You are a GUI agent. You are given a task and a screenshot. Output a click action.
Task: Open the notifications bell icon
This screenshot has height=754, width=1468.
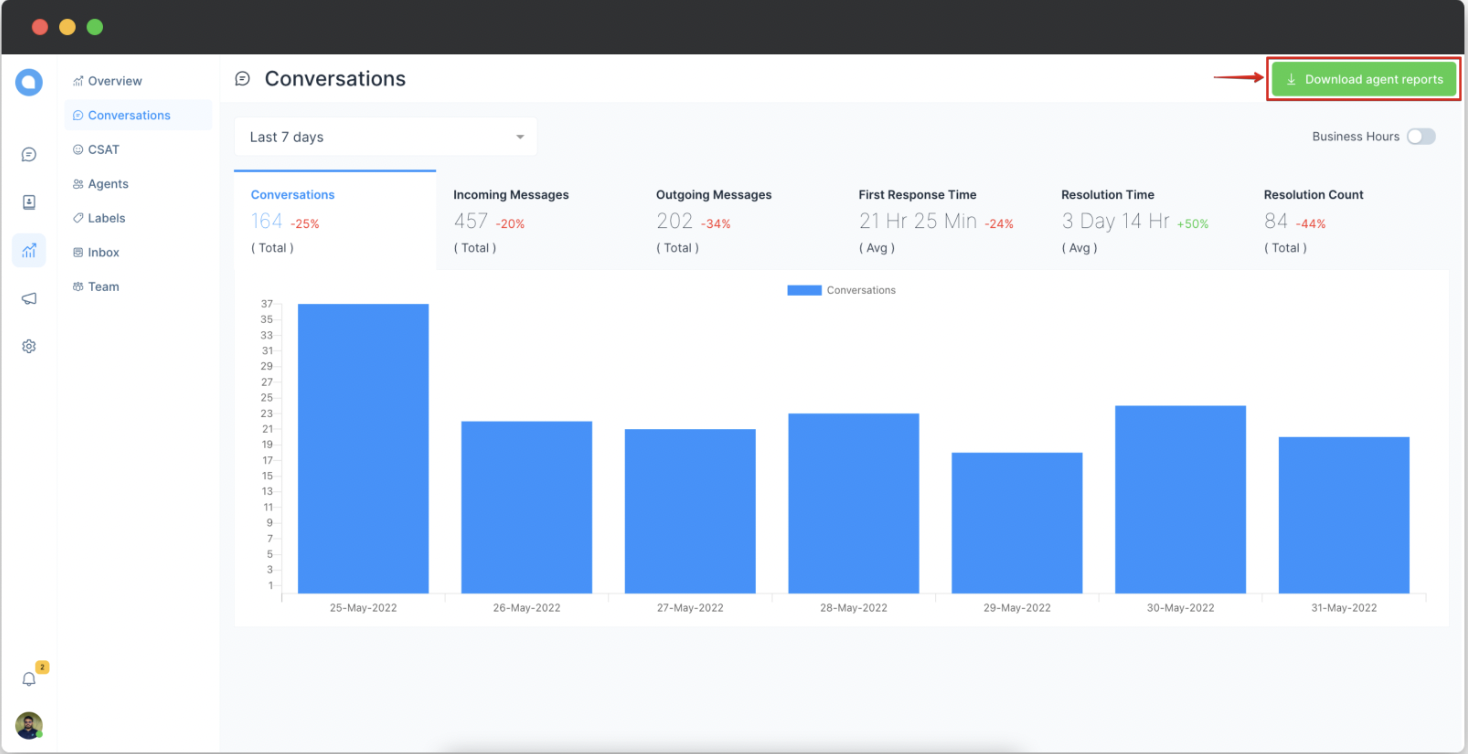29,679
